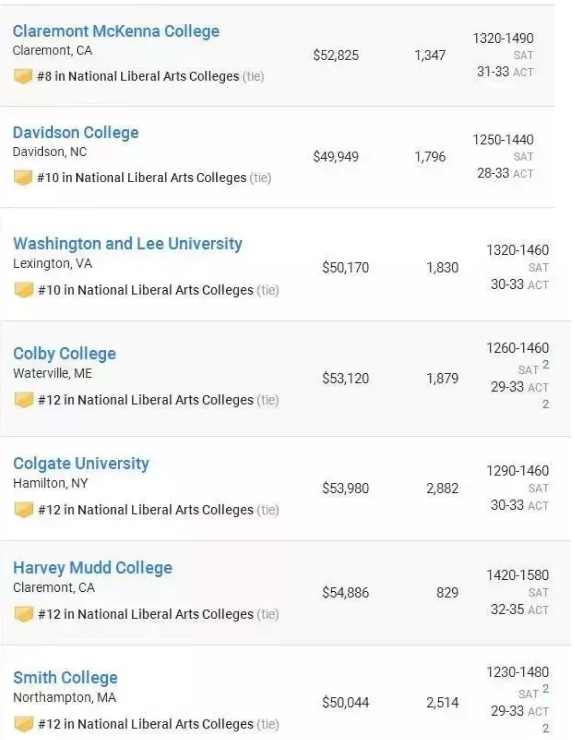Click footnote 2 next to Smith SAT
575x740 pixels.
[546, 689]
